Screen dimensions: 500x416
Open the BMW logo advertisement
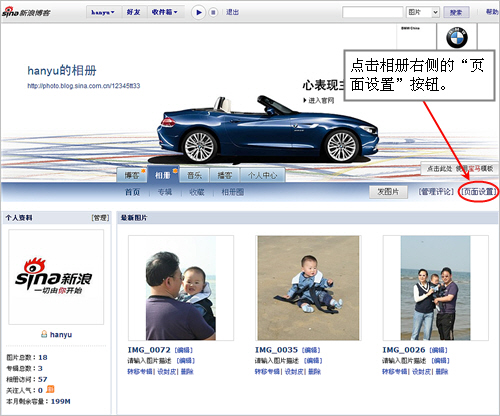[x=457, y=37]
